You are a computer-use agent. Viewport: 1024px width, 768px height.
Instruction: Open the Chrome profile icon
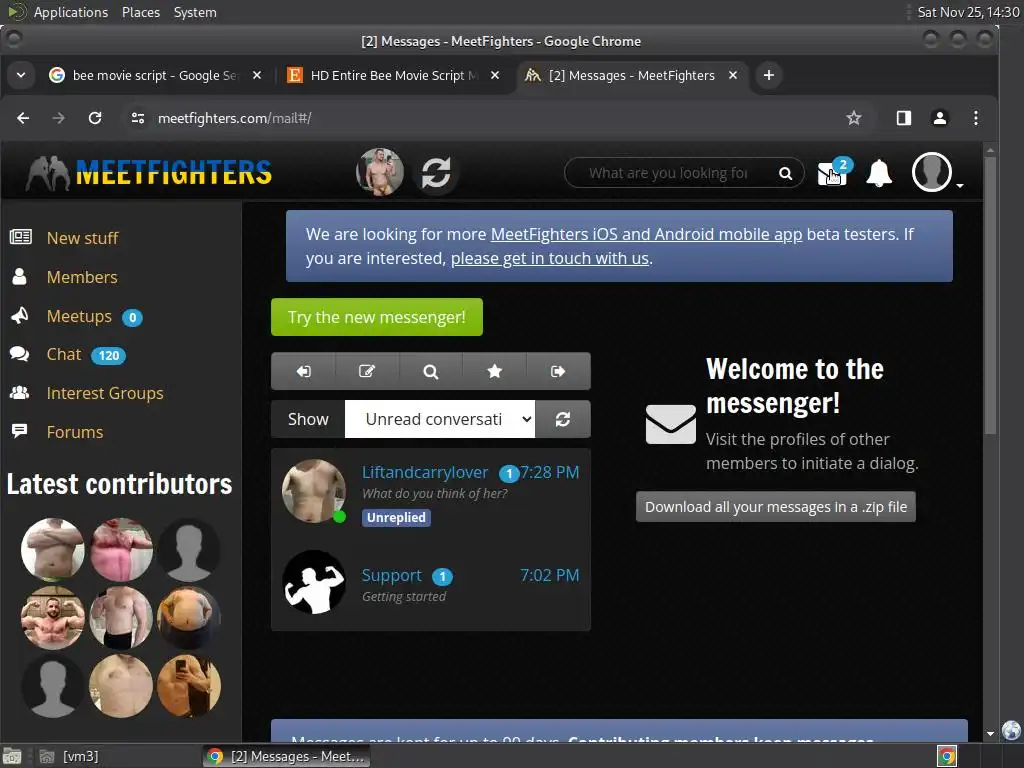pos(940,118)
